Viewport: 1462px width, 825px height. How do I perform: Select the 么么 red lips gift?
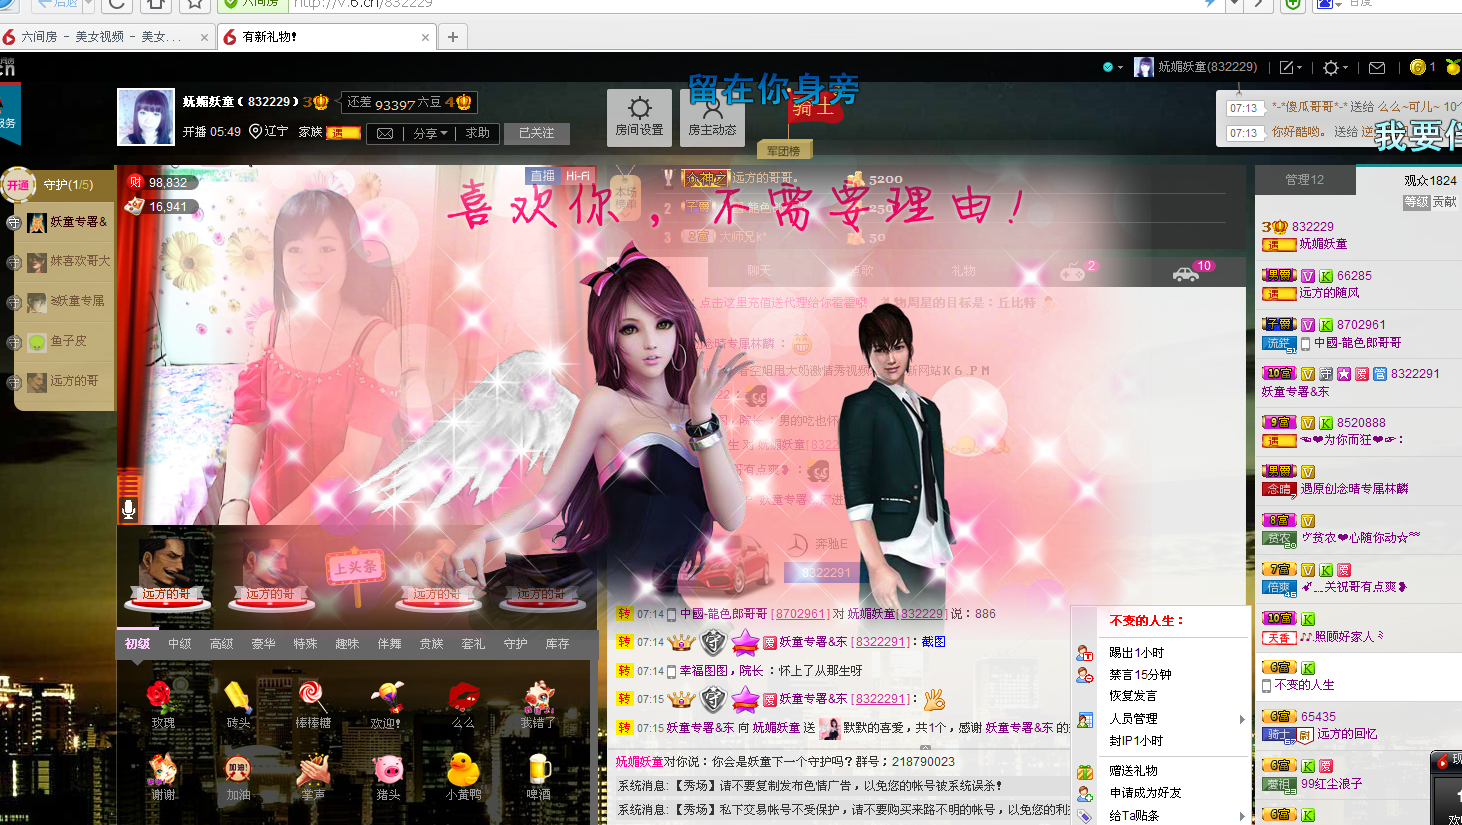tap(463, 696)
